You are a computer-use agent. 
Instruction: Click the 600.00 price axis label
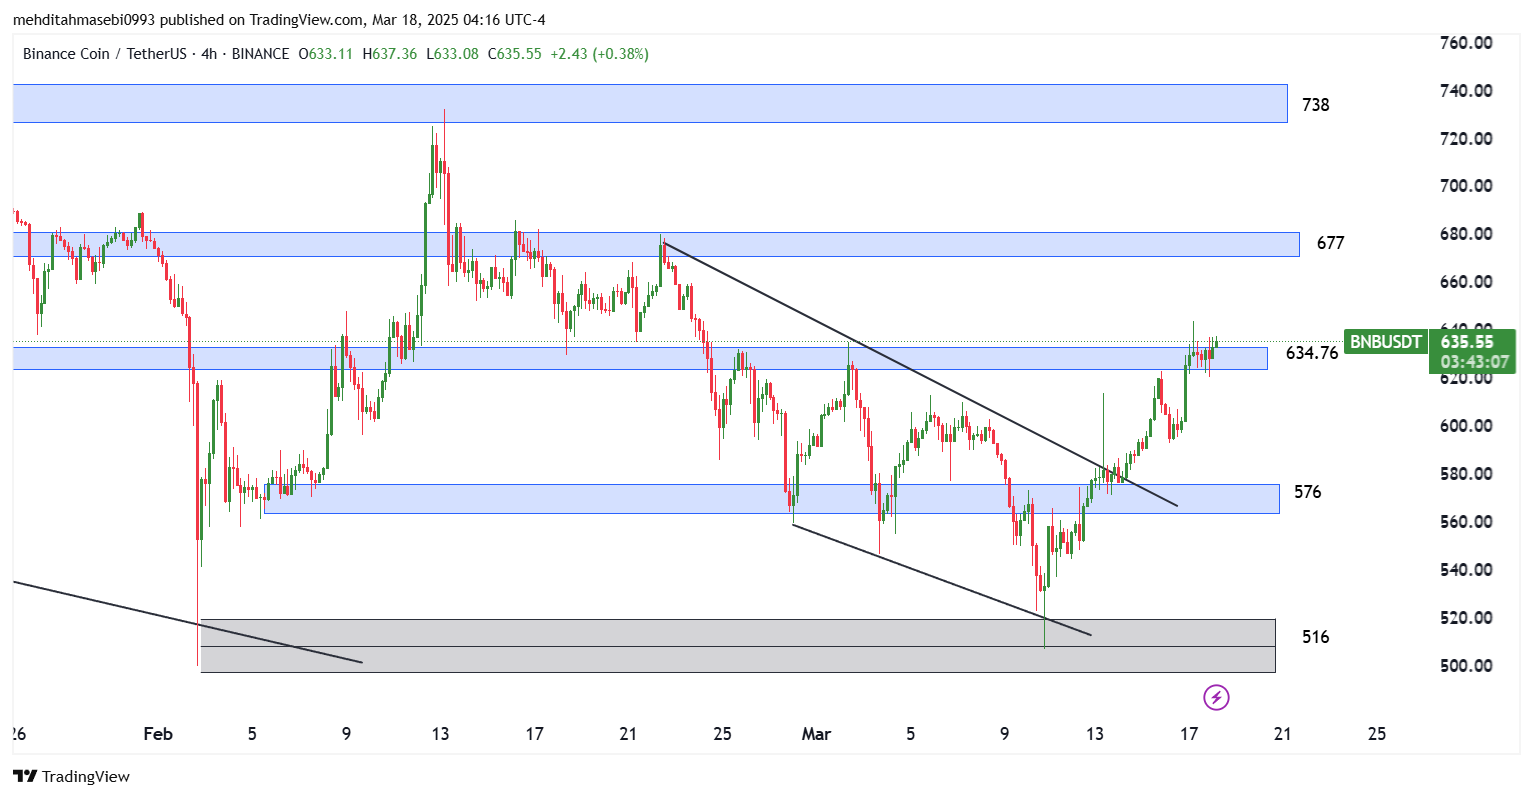click(1467, 426)
